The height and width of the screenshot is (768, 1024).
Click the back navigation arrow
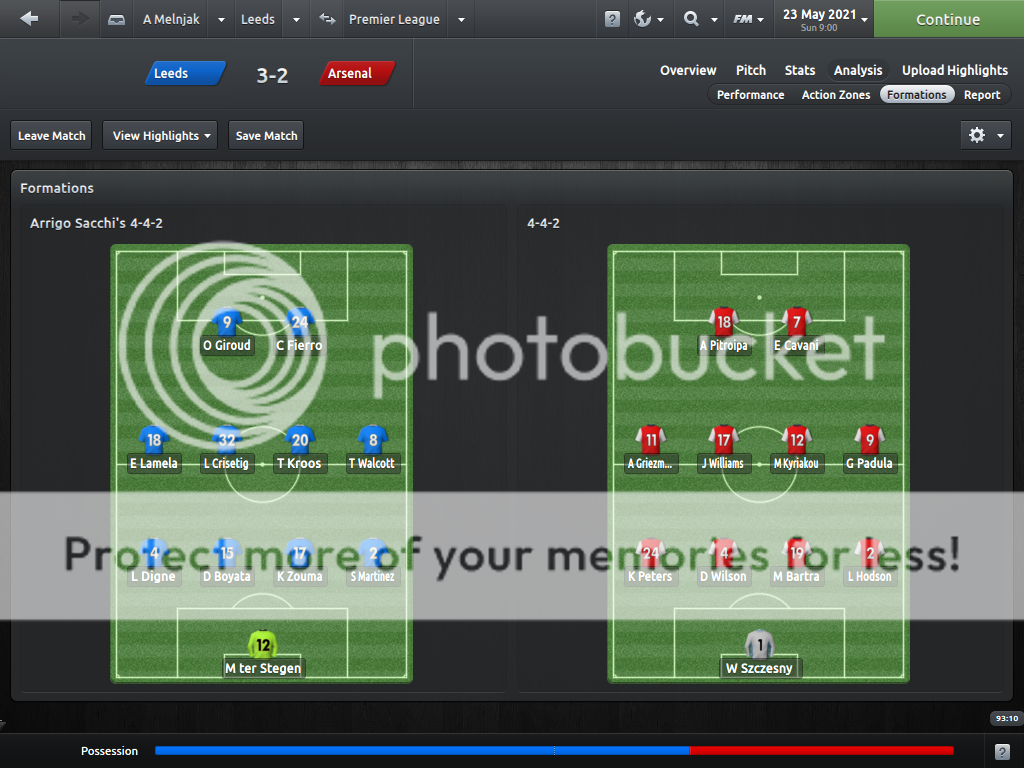tap(29, 19)
